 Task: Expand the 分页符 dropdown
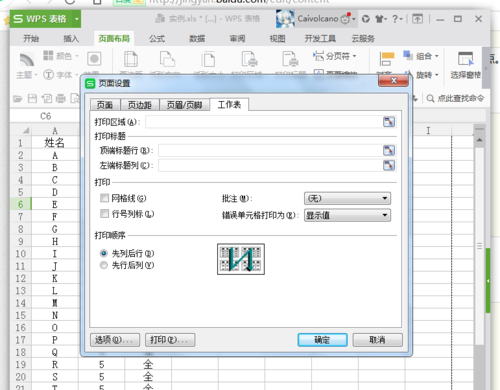354,56
